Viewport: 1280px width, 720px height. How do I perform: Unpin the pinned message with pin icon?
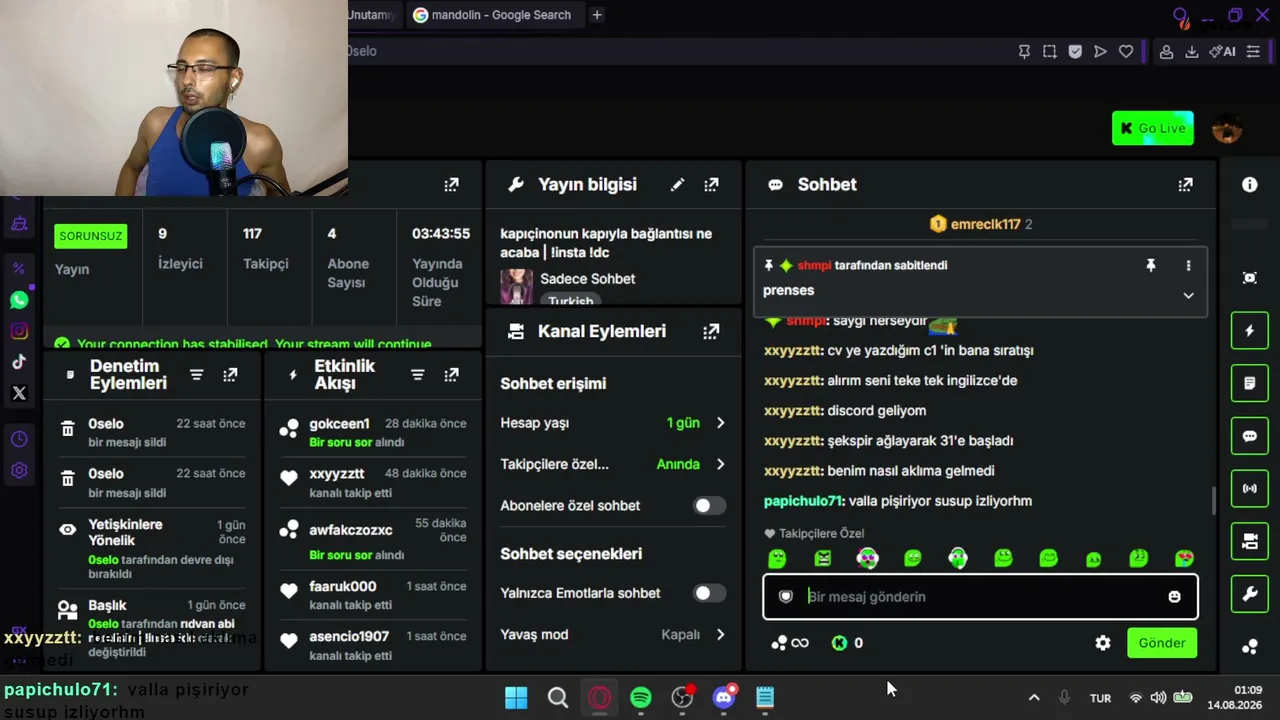(x=1150, y=265)
